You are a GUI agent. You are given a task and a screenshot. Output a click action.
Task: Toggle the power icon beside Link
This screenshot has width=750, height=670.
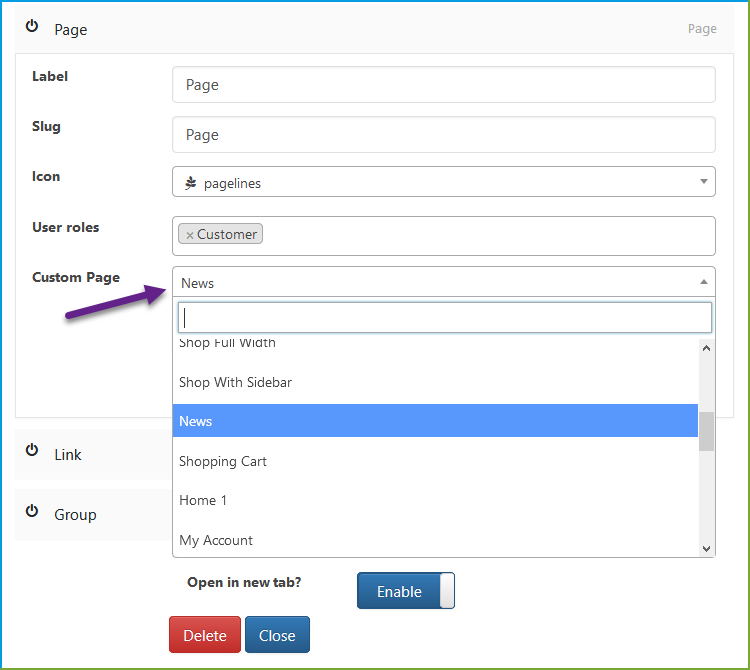coord(32,450)
